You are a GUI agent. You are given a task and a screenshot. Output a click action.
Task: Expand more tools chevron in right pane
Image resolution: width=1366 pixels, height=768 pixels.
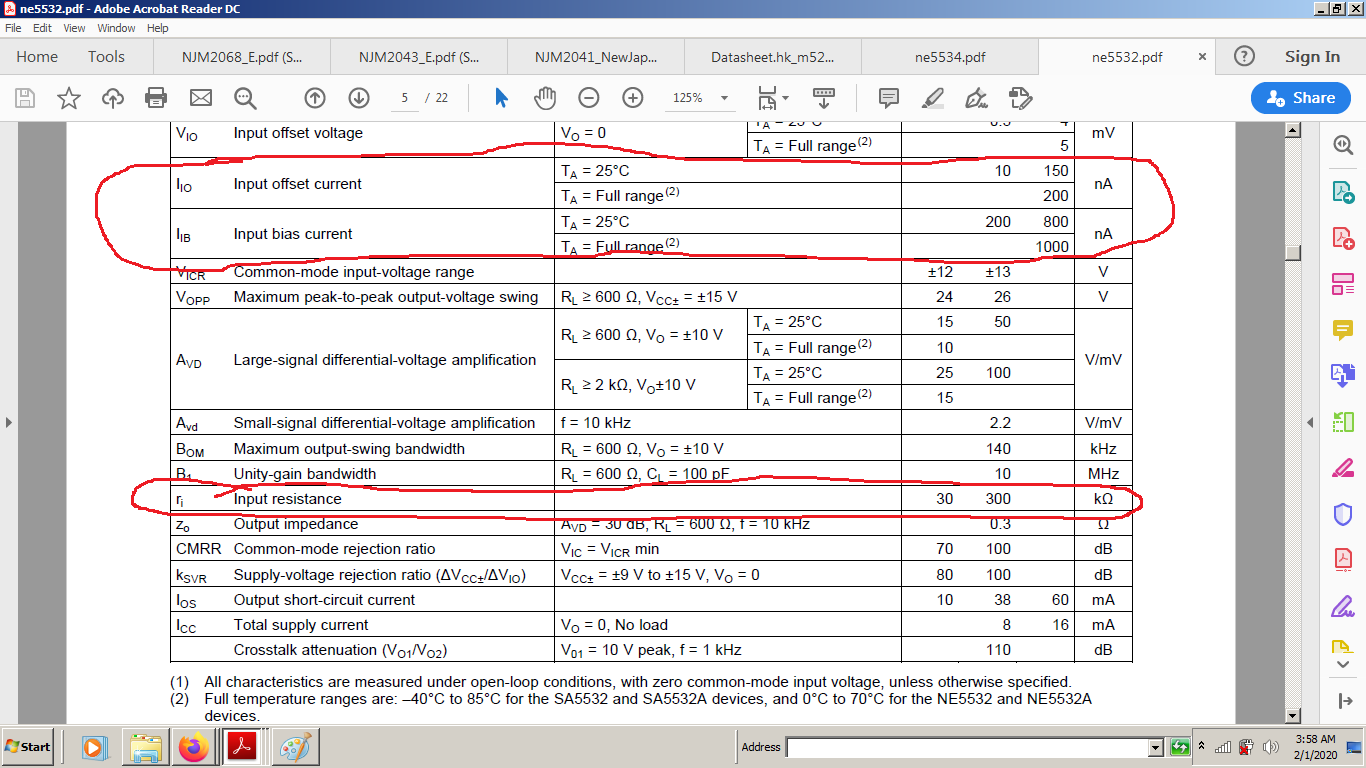(1342, 667)
